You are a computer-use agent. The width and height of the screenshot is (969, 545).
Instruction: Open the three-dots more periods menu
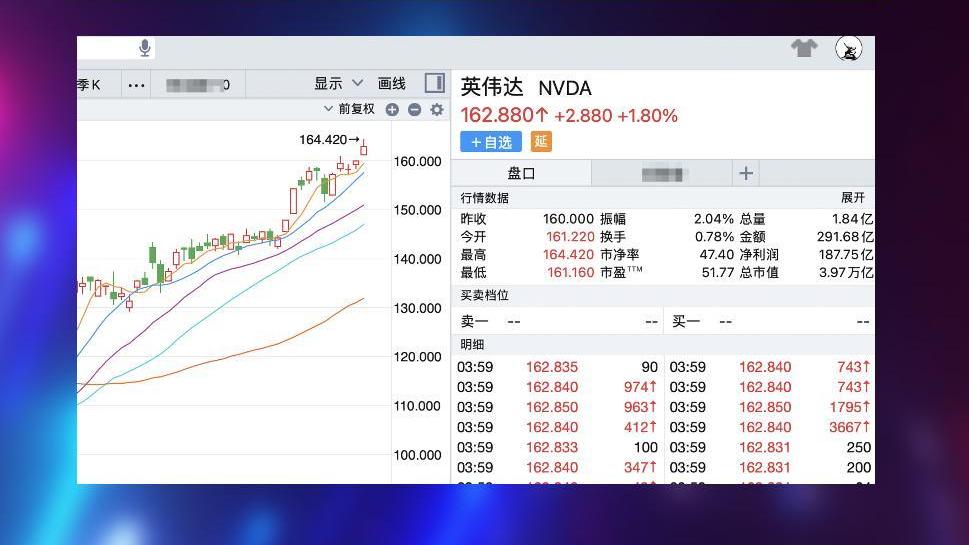tap(136, 85)
